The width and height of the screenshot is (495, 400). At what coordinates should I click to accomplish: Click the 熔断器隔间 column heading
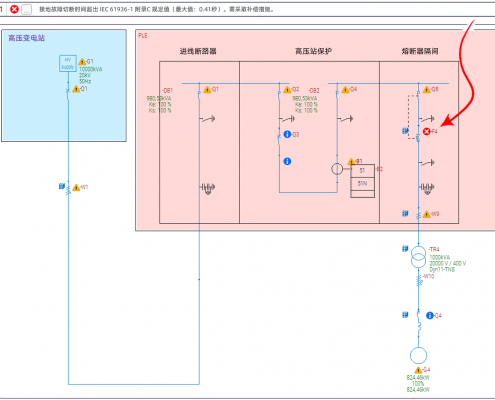[x=420, y=51]
